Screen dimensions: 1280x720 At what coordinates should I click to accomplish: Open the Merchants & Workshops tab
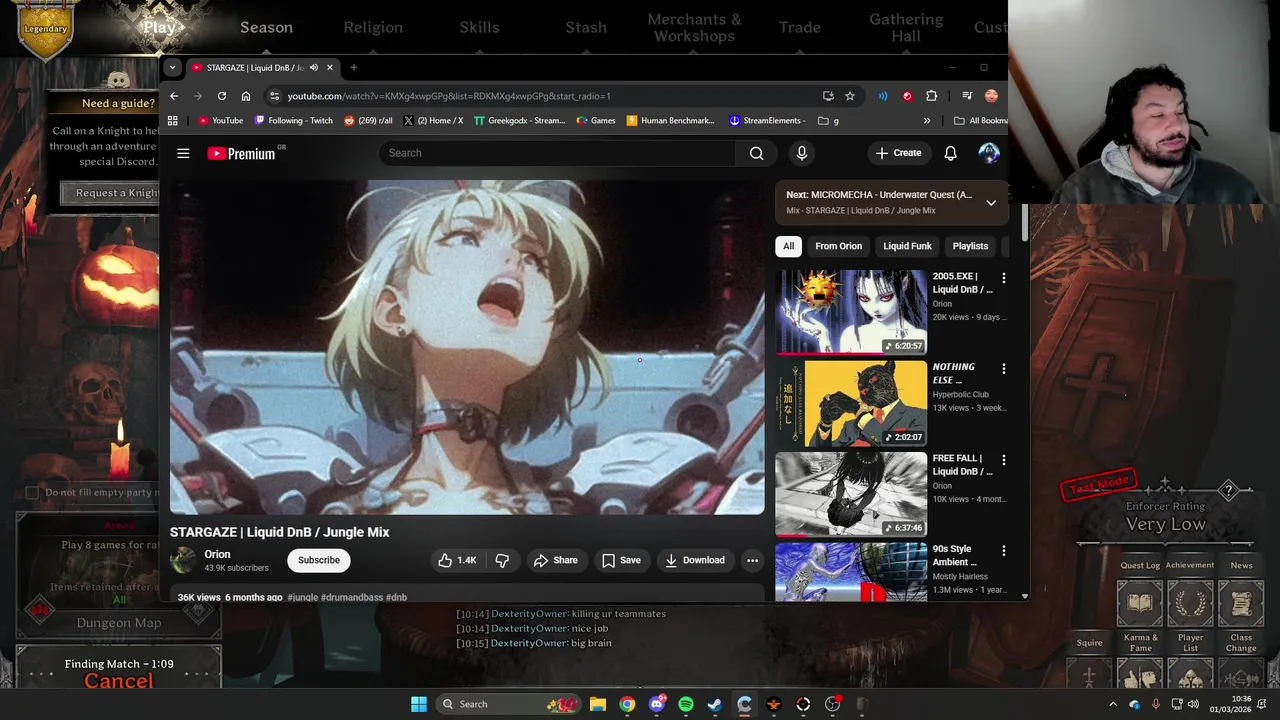point(694,28)
